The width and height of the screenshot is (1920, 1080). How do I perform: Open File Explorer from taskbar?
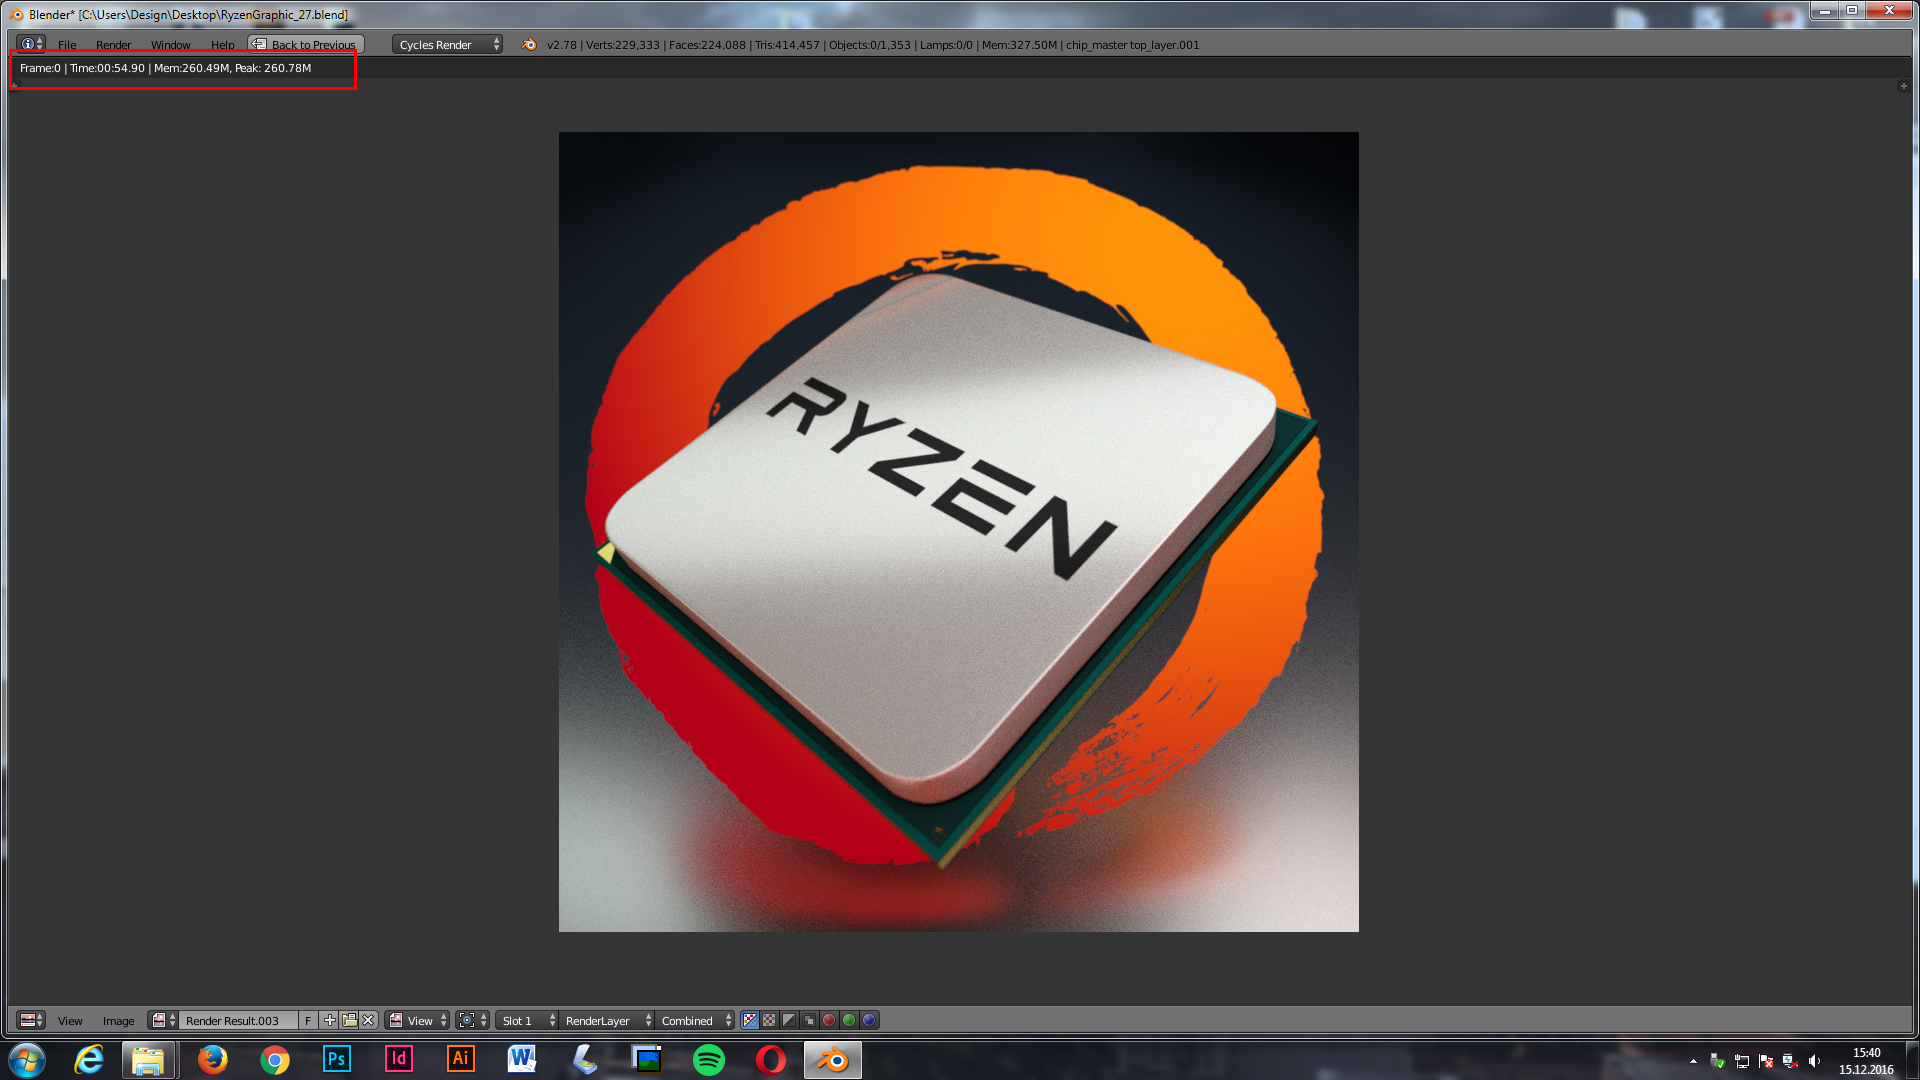(x=148, y=1059)
